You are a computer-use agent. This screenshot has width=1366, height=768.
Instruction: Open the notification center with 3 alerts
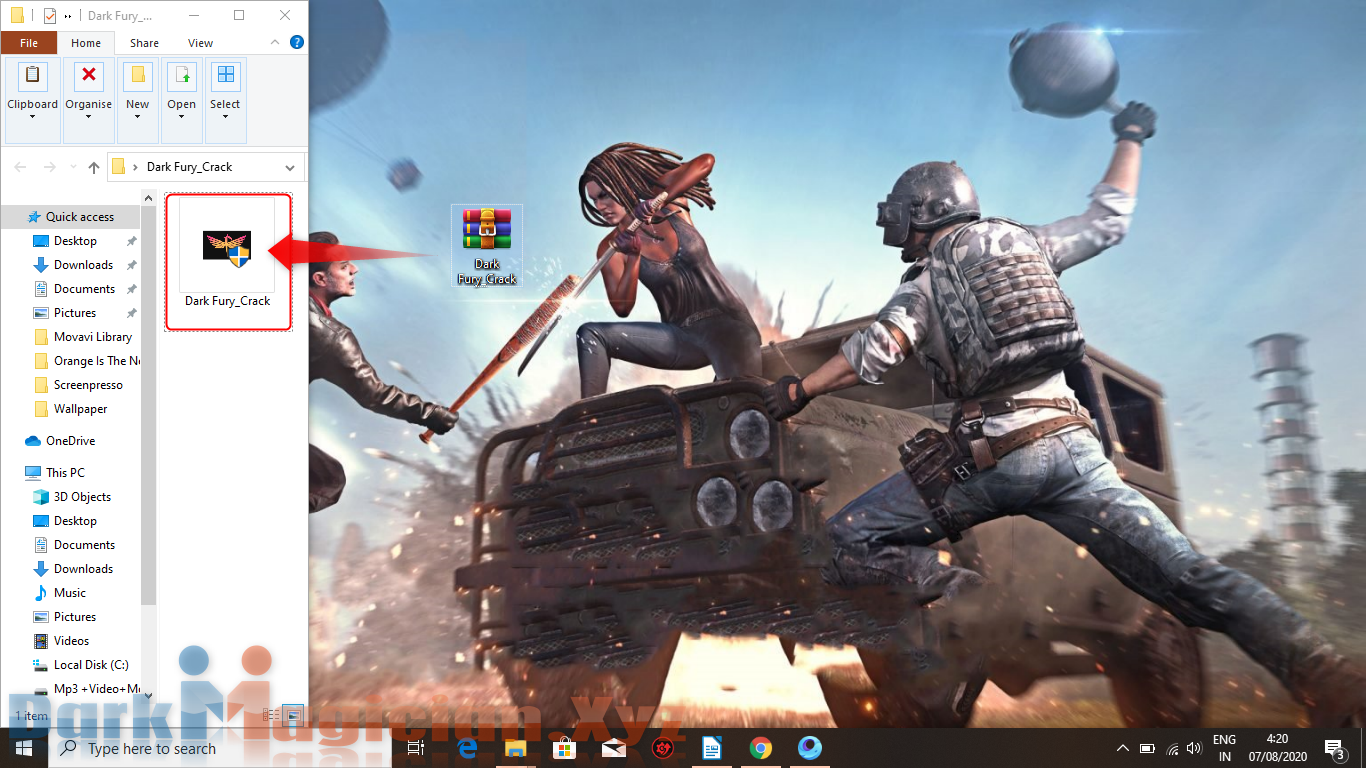click(1334, 748)
